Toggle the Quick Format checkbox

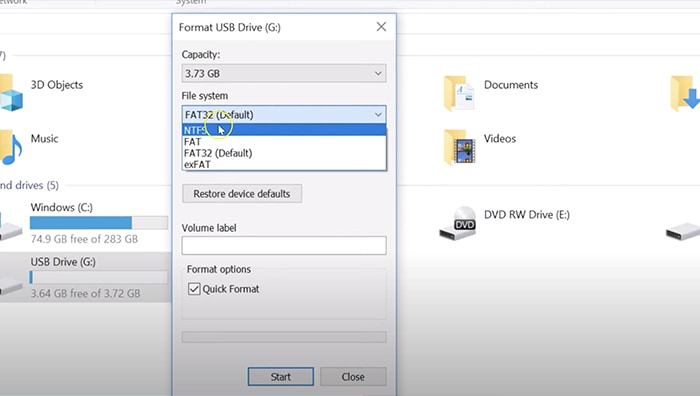[x=194, y=289]
